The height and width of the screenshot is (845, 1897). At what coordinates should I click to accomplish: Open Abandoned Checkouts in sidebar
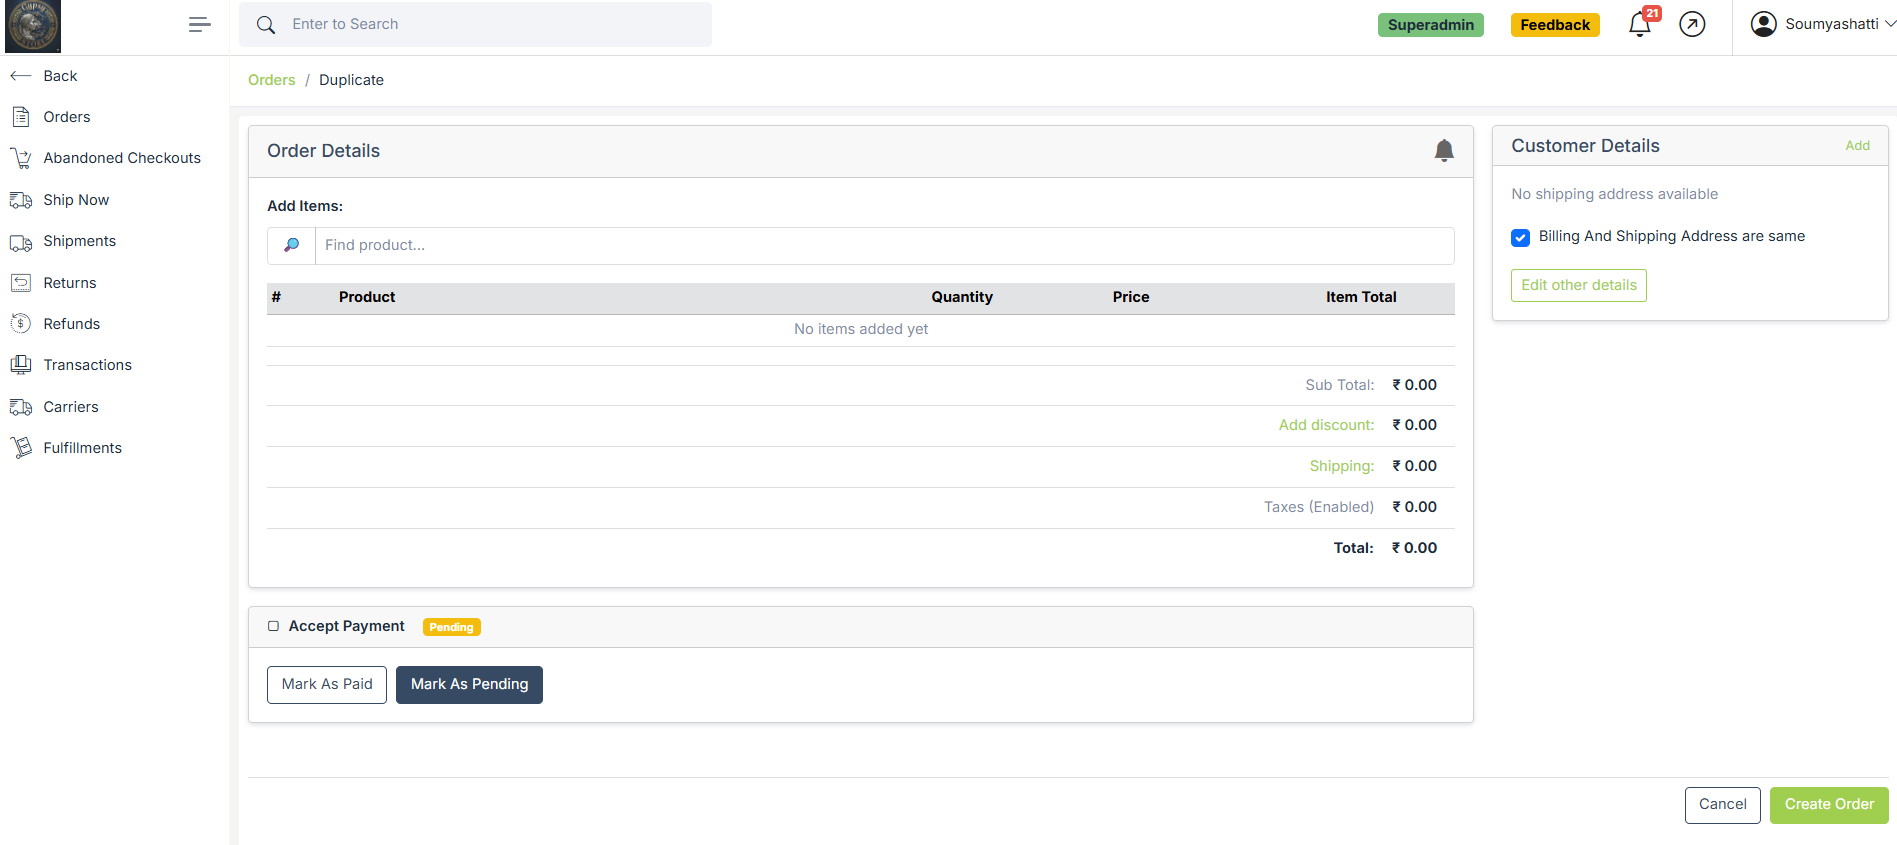coord(122,158)
